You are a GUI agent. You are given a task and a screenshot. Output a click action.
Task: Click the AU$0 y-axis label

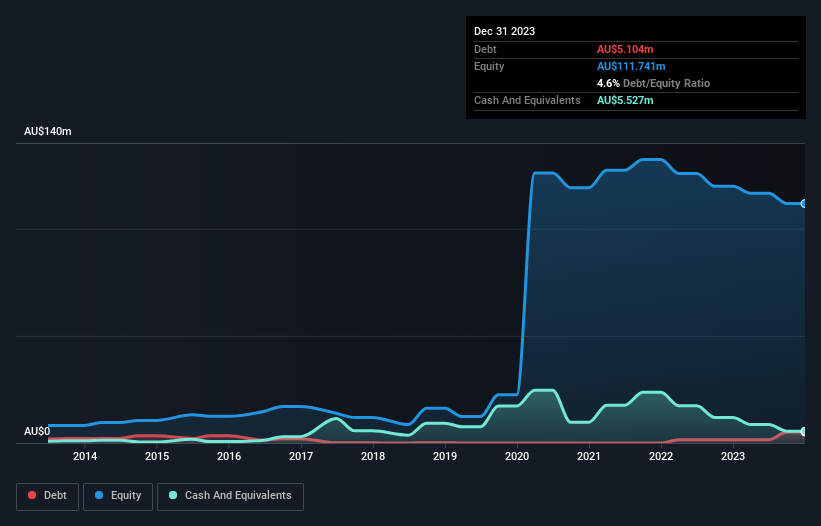[x=37, y=431]
